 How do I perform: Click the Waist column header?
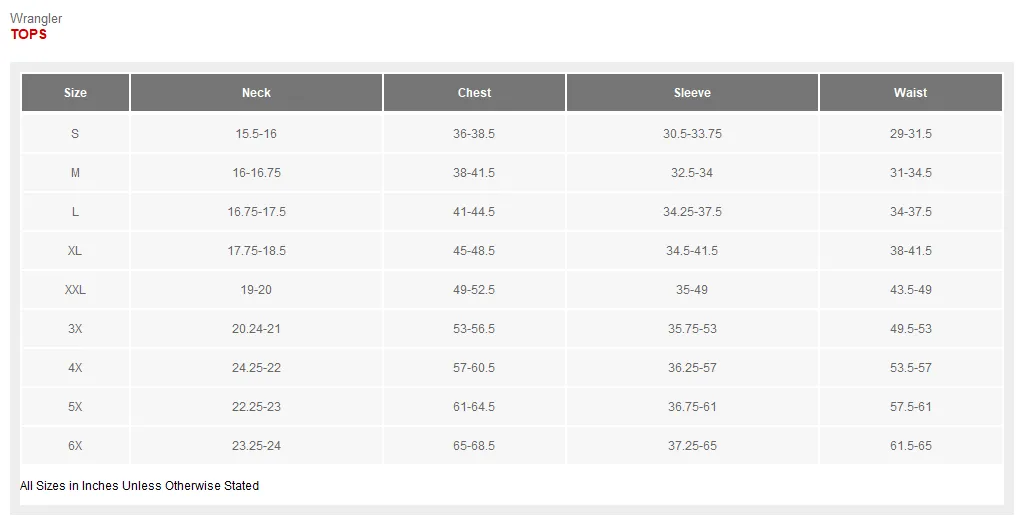tap(910, 93)
